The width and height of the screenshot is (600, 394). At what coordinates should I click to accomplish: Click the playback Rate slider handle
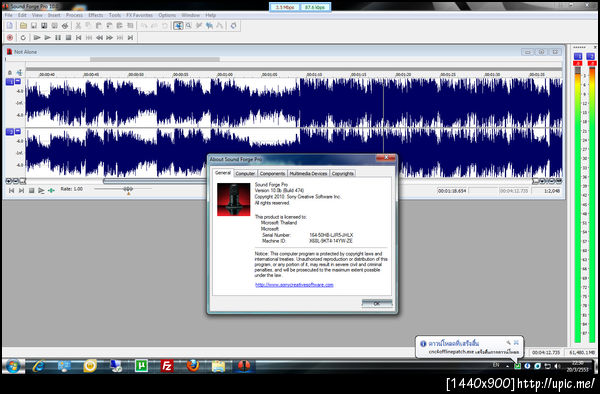click(x=128, y=190)
